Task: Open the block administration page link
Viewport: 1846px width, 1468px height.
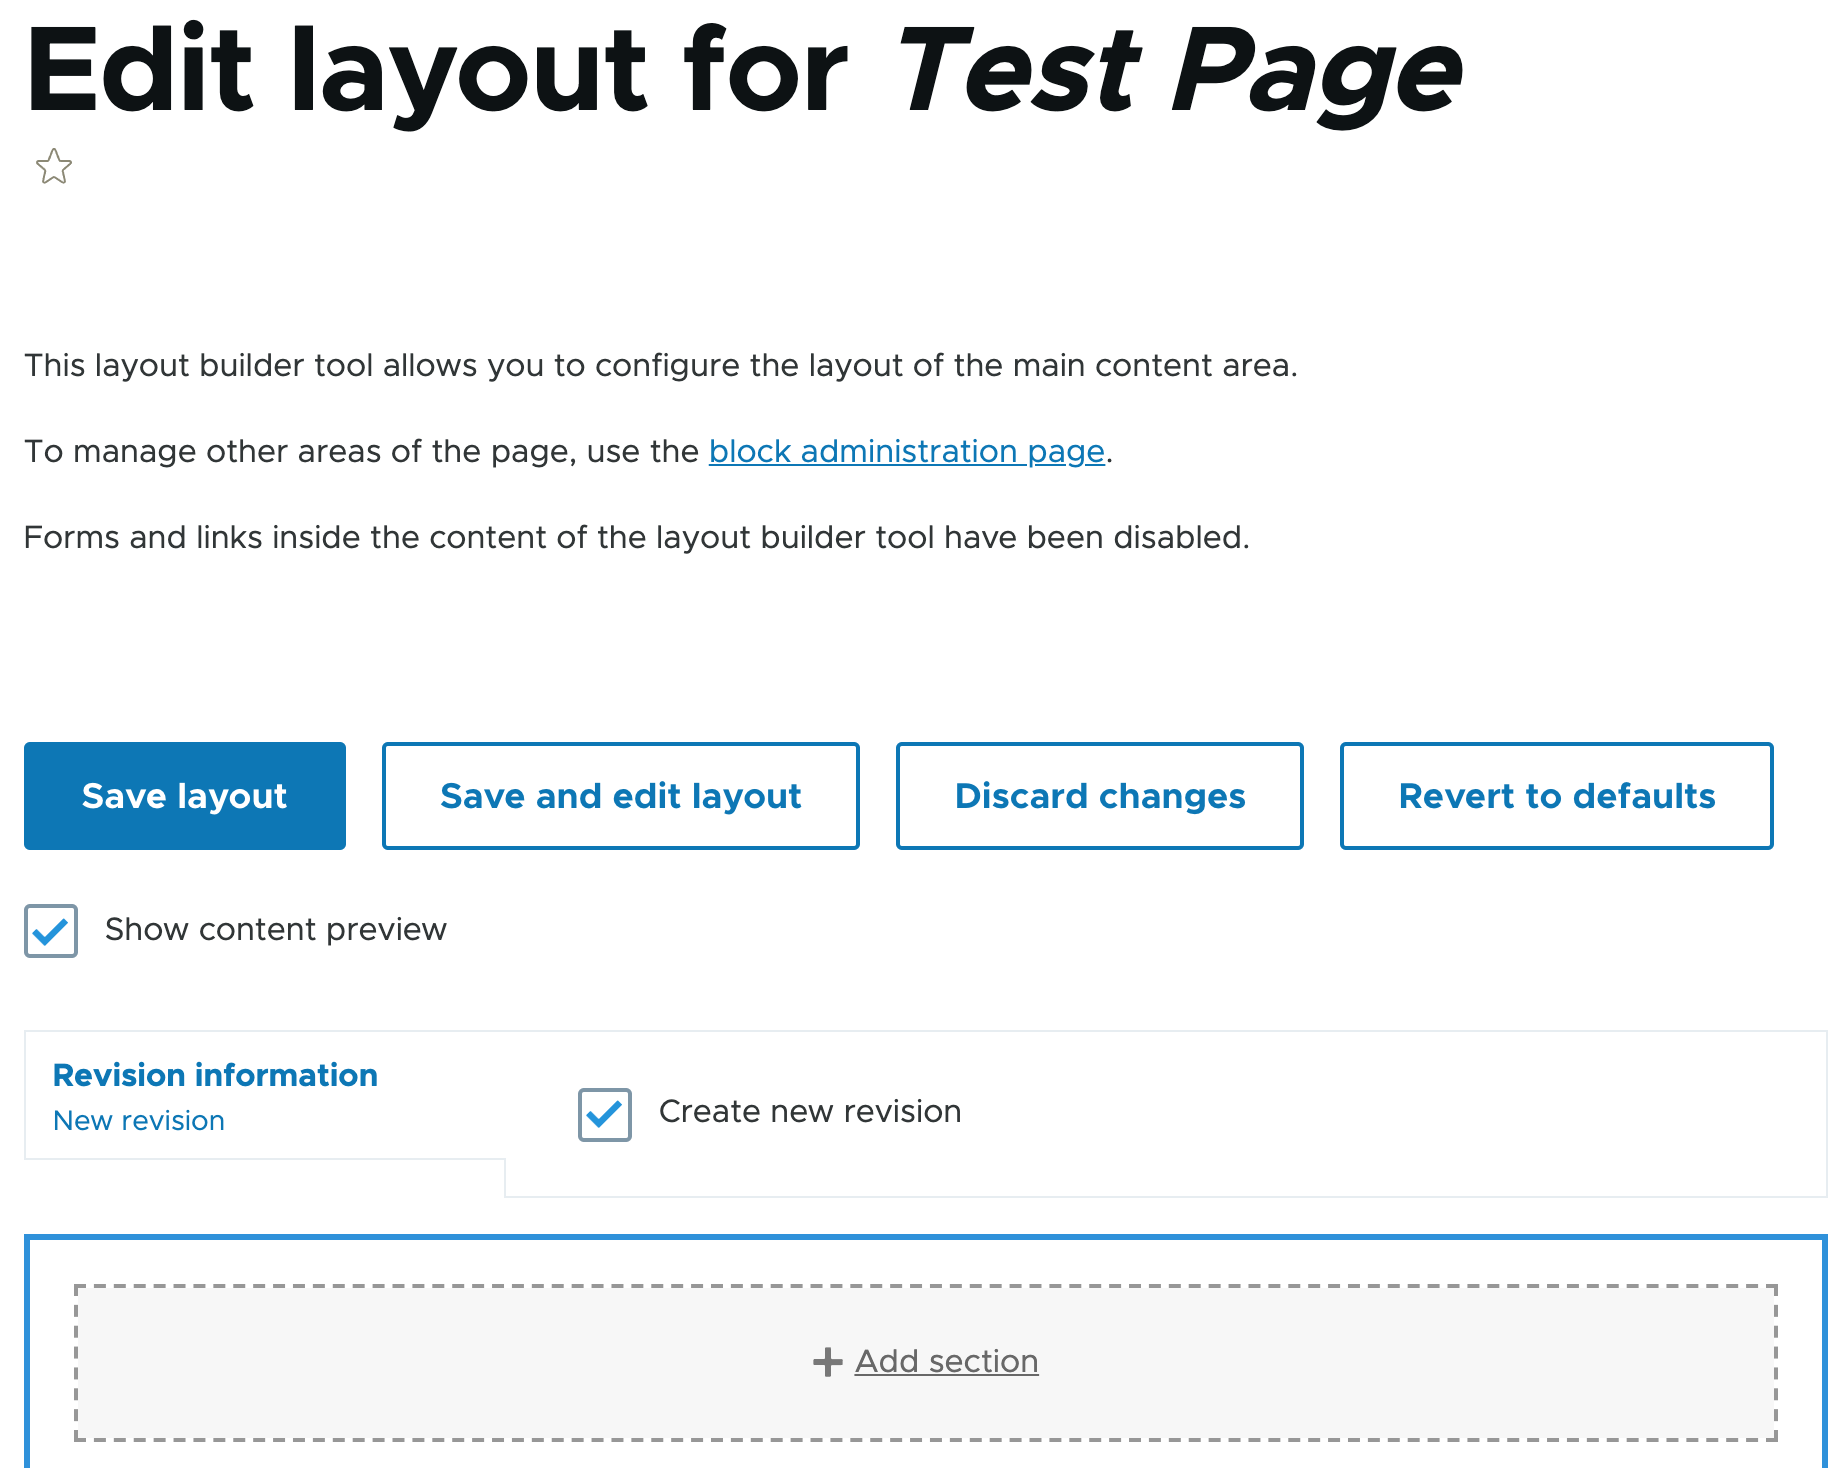Action: [x=906, y=451]
